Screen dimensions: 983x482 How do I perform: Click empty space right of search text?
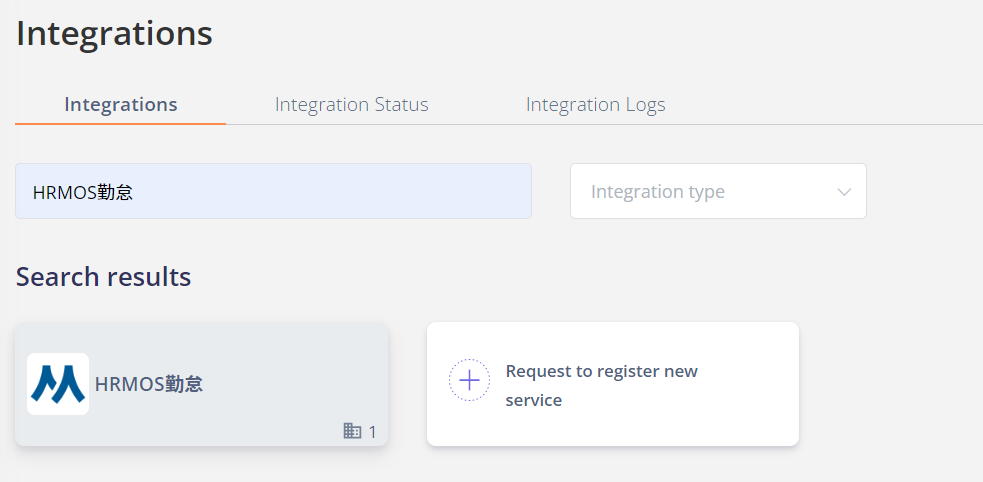click(x=332, y=192)
